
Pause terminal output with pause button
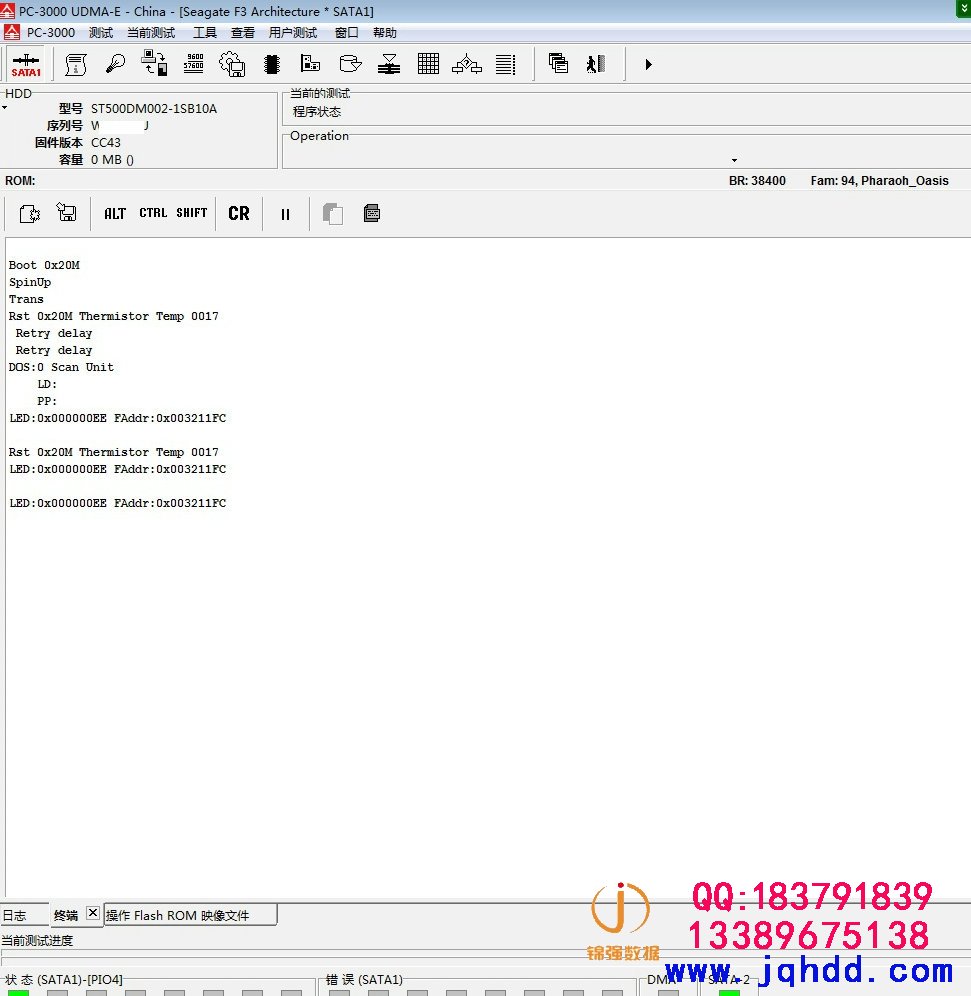285,214
